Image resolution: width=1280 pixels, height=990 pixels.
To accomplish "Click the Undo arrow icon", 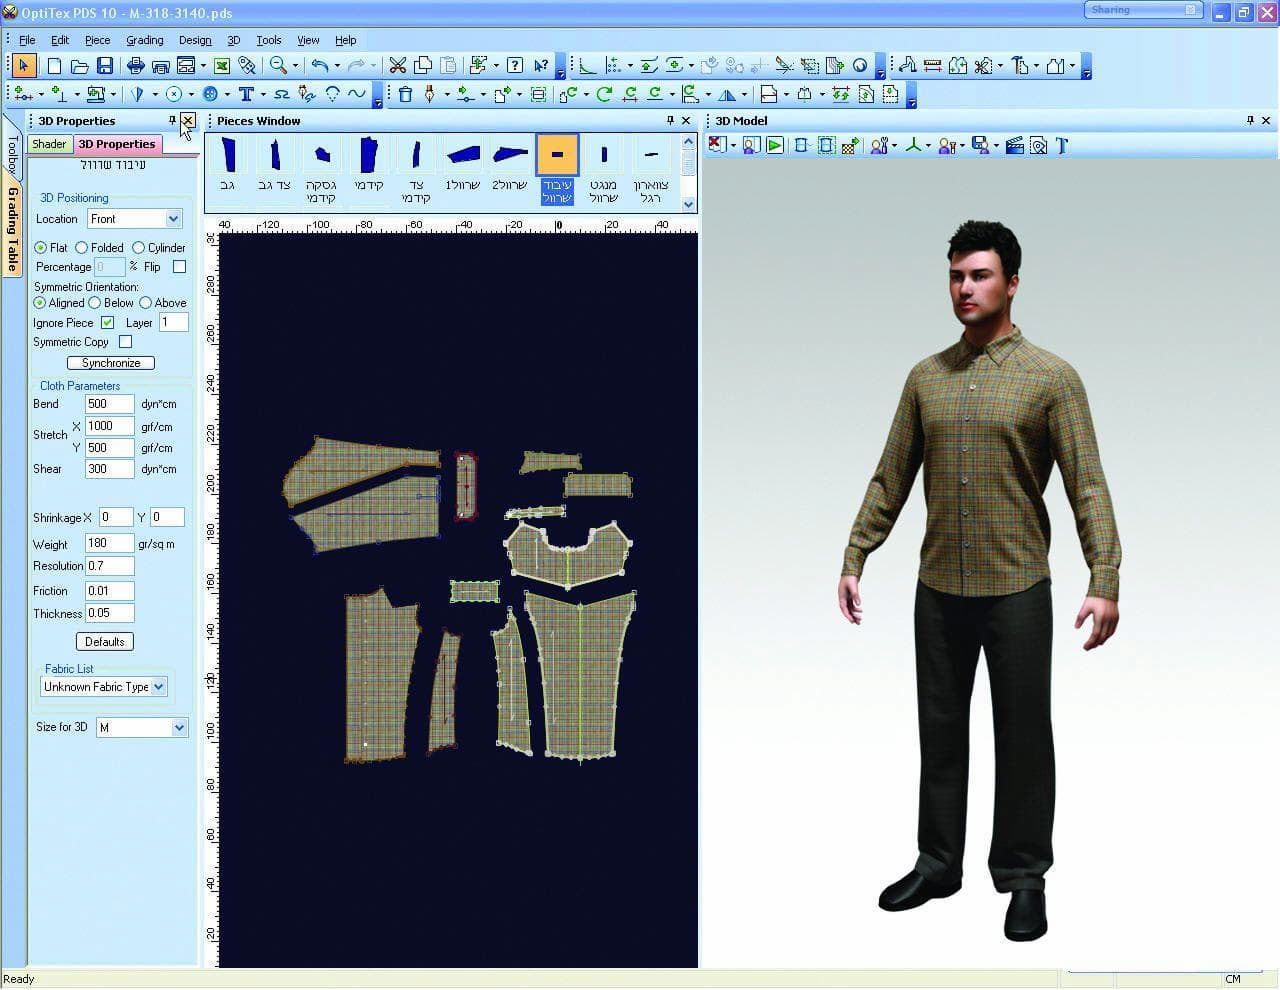I will (319, 66).
